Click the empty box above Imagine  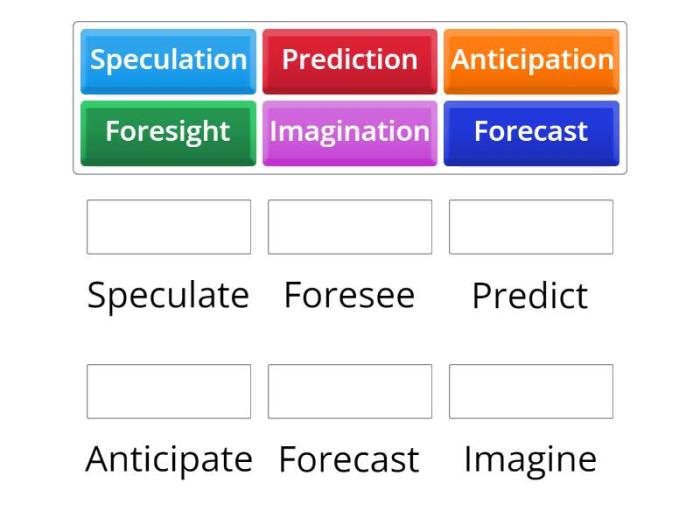point(531,392)
